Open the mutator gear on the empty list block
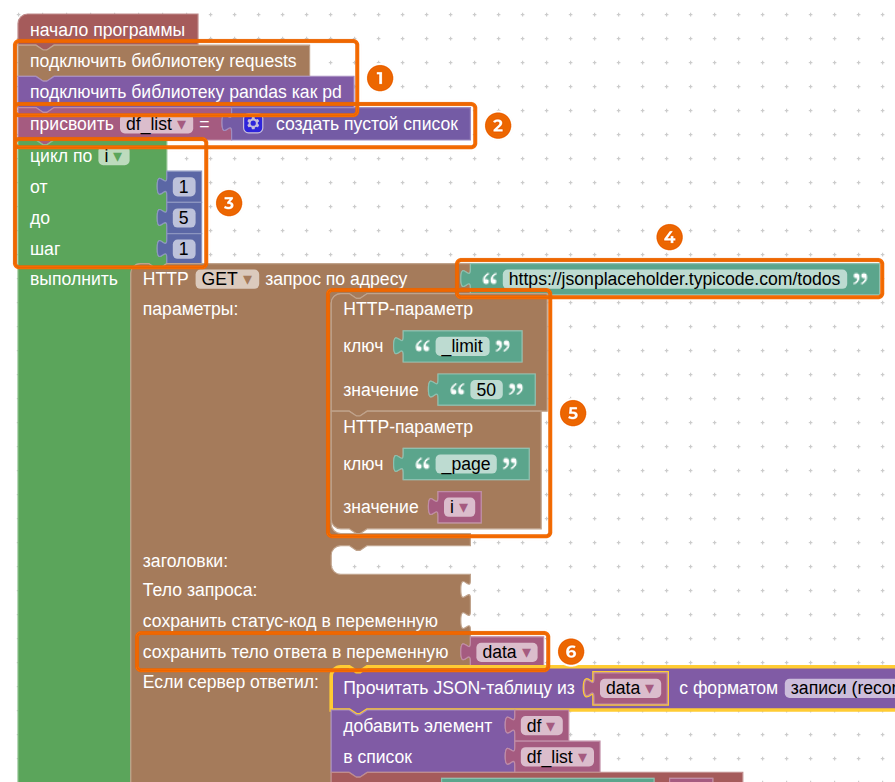Viewport: 895px width, 782px height. [x=253, y=124]
